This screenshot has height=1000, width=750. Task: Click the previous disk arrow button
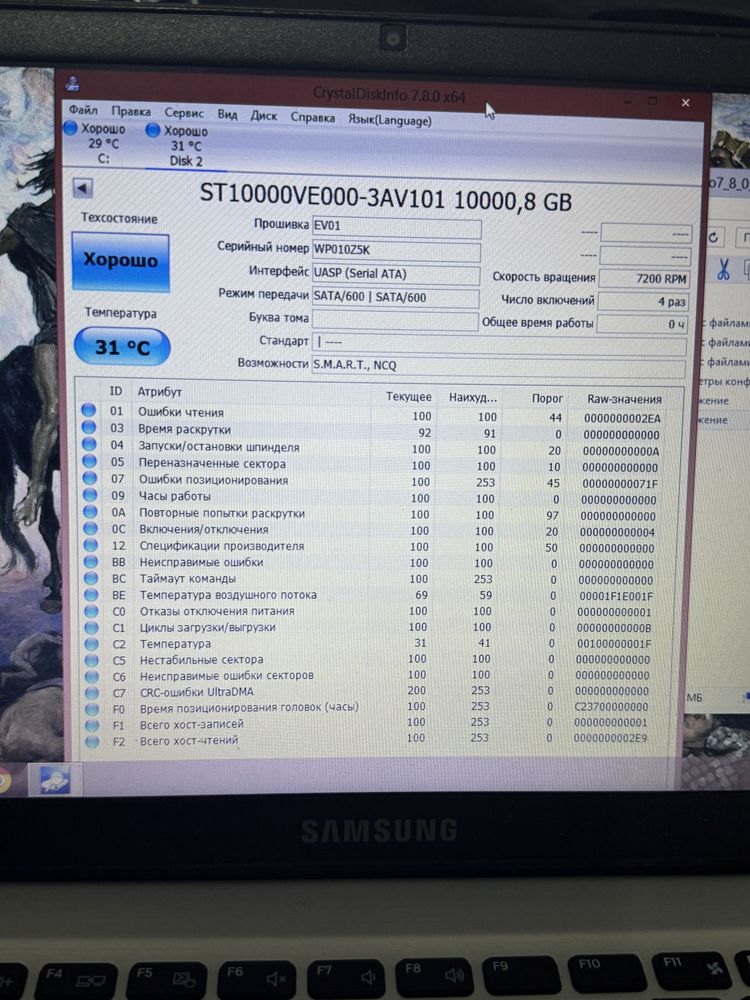click(x=83, y=188)
